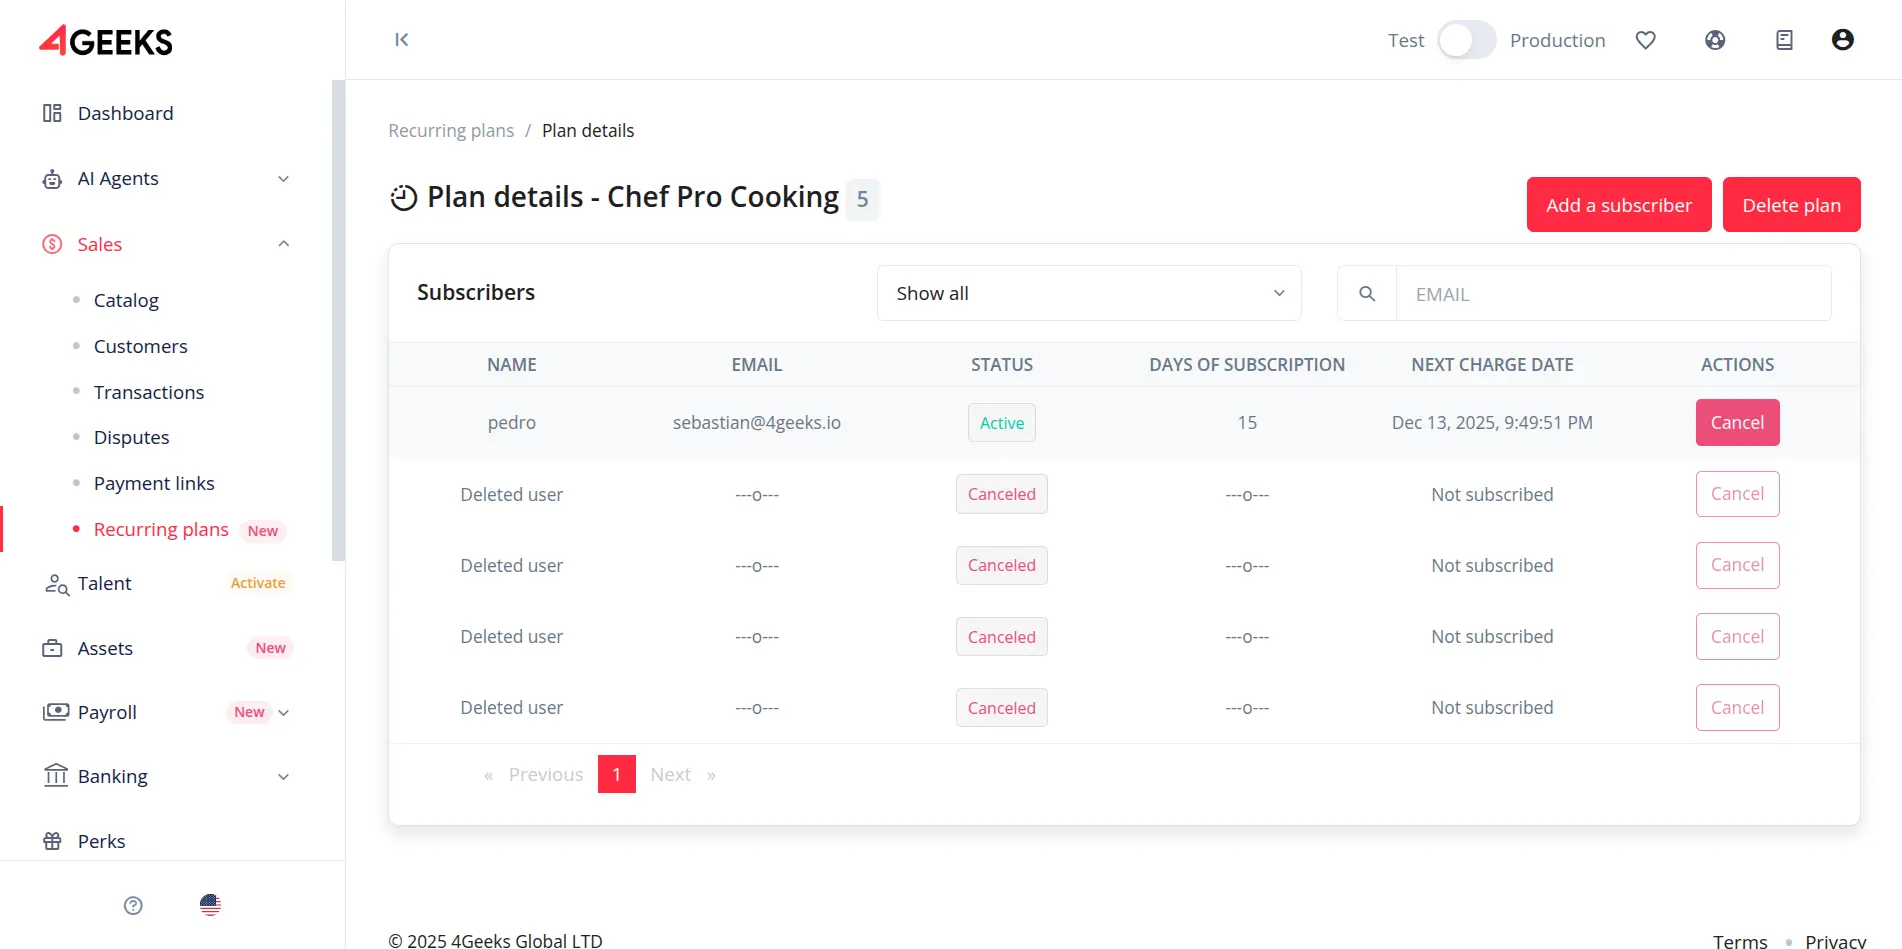Collapse the sidebar with the arrow icon
Viewport: 1902px width, 949px height.
coord(401,40)
